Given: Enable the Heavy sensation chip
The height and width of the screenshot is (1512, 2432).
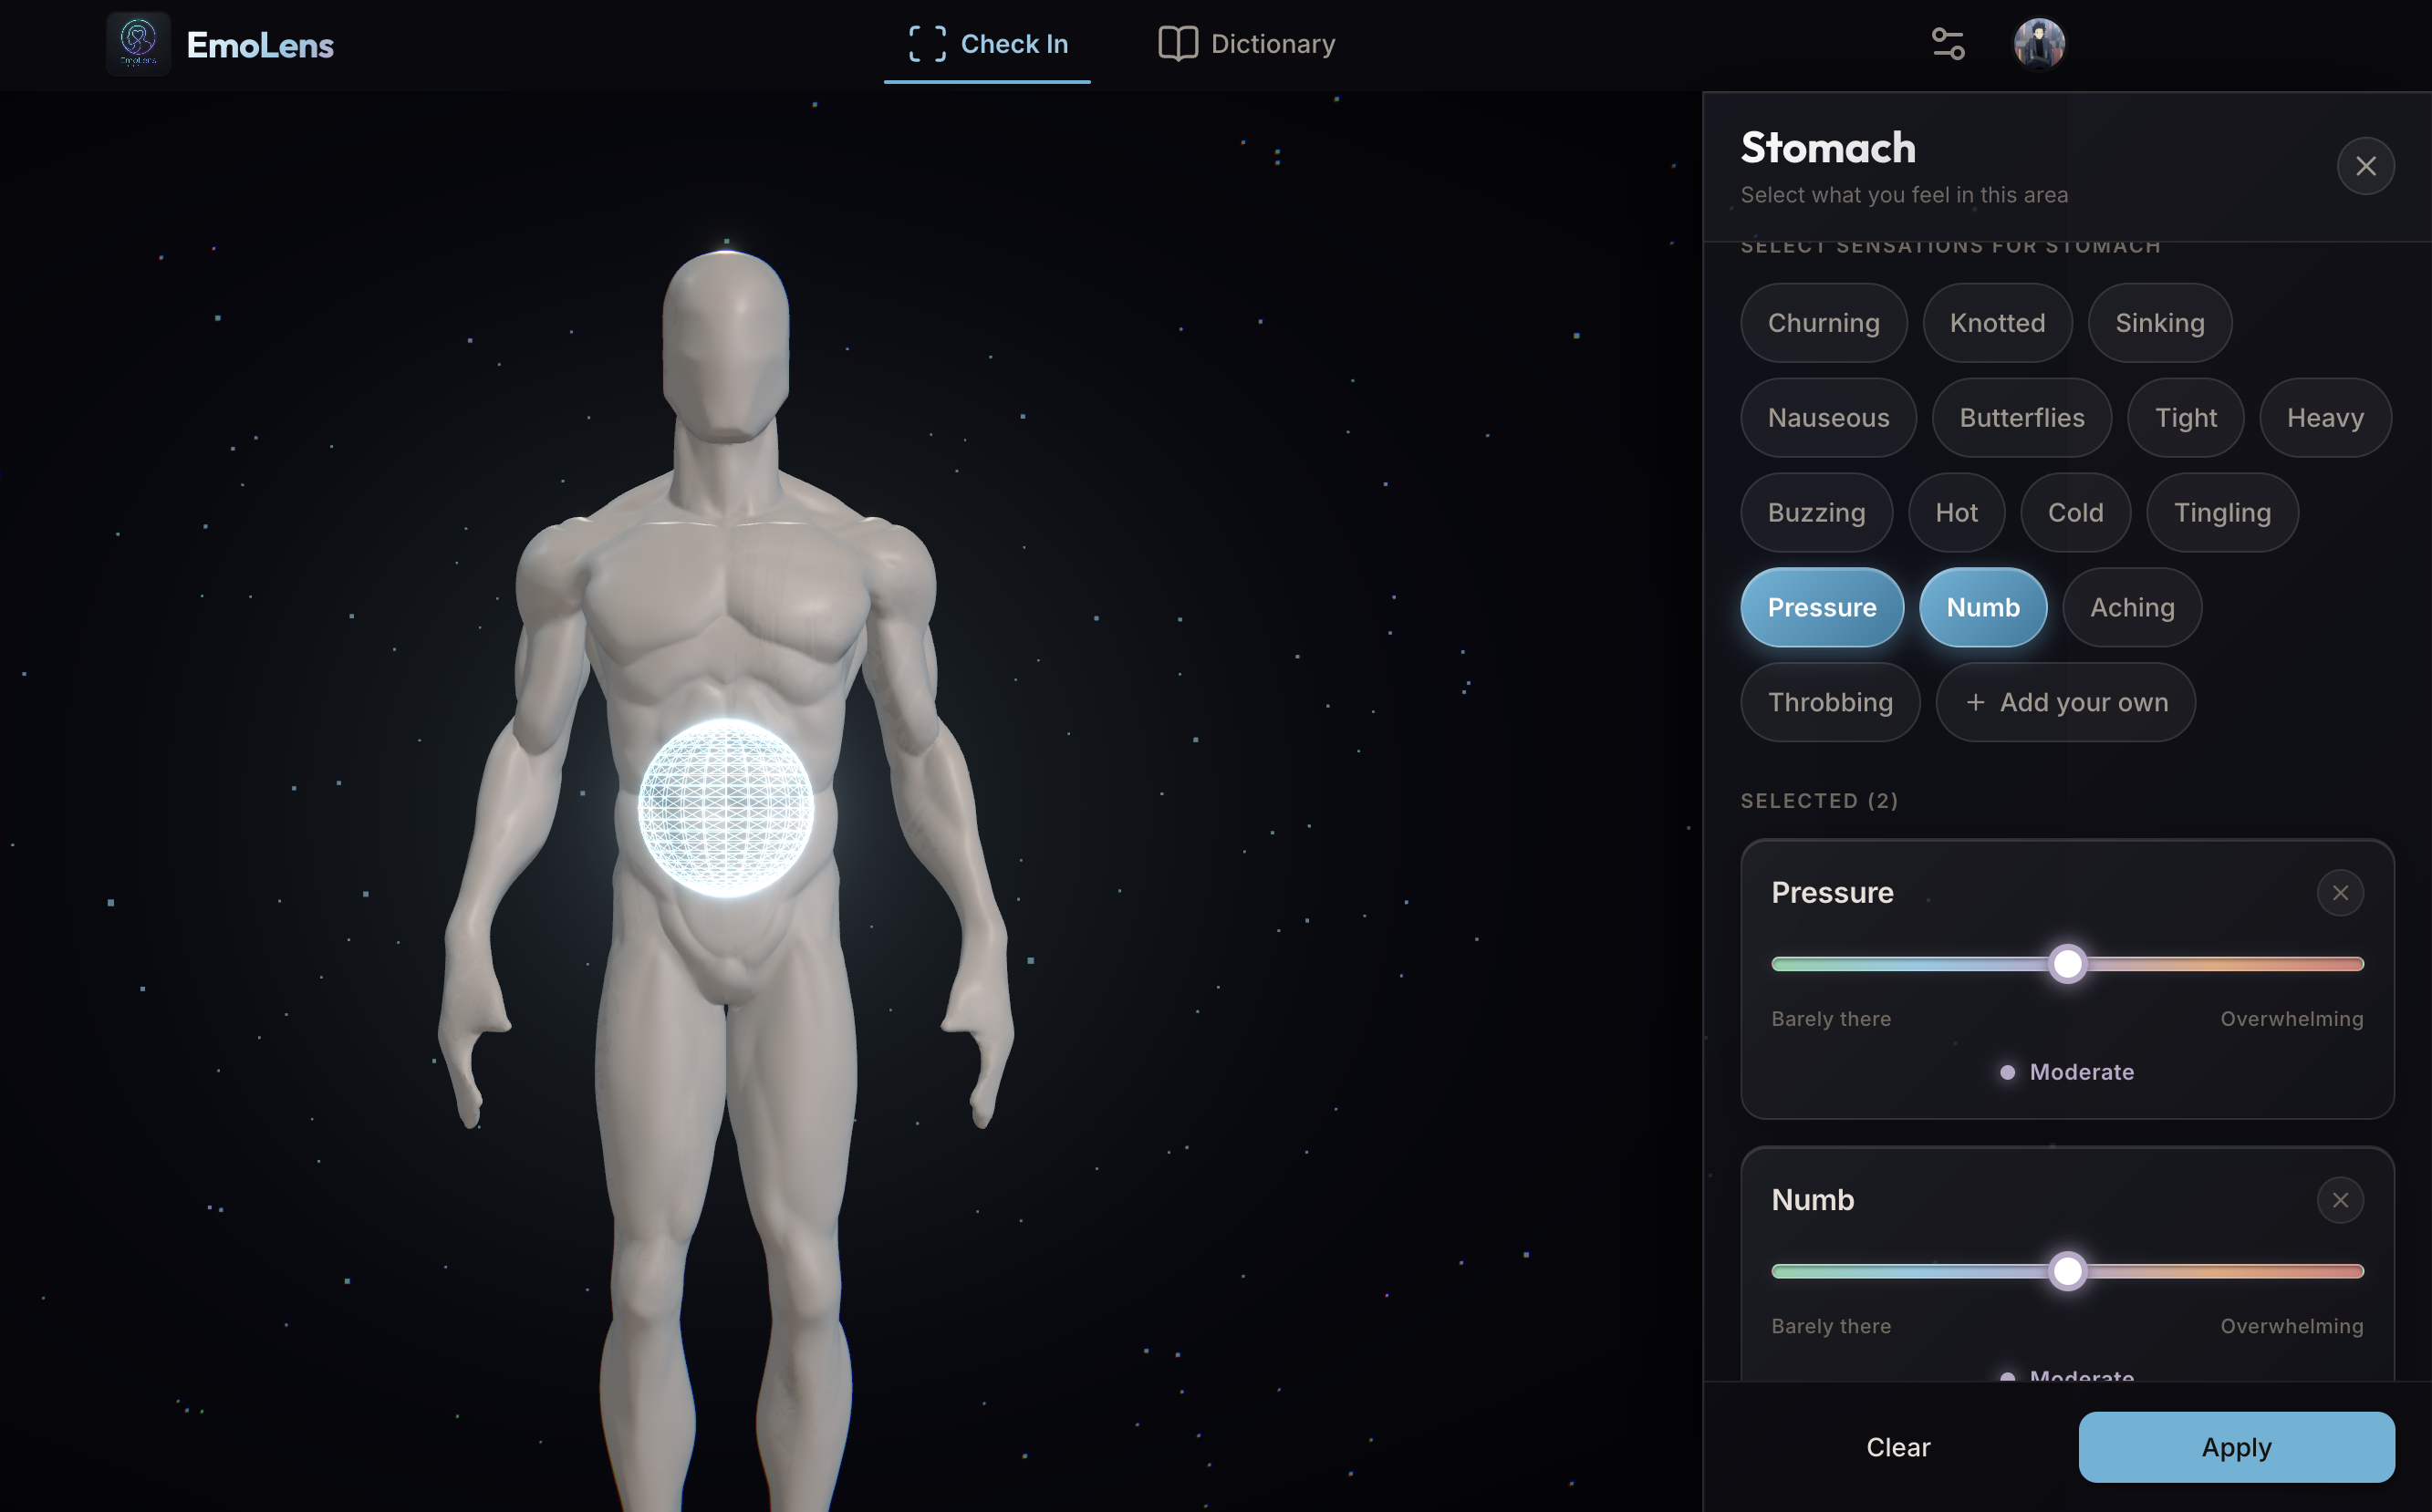Looking at the screenshot, I should [2325, 418].
